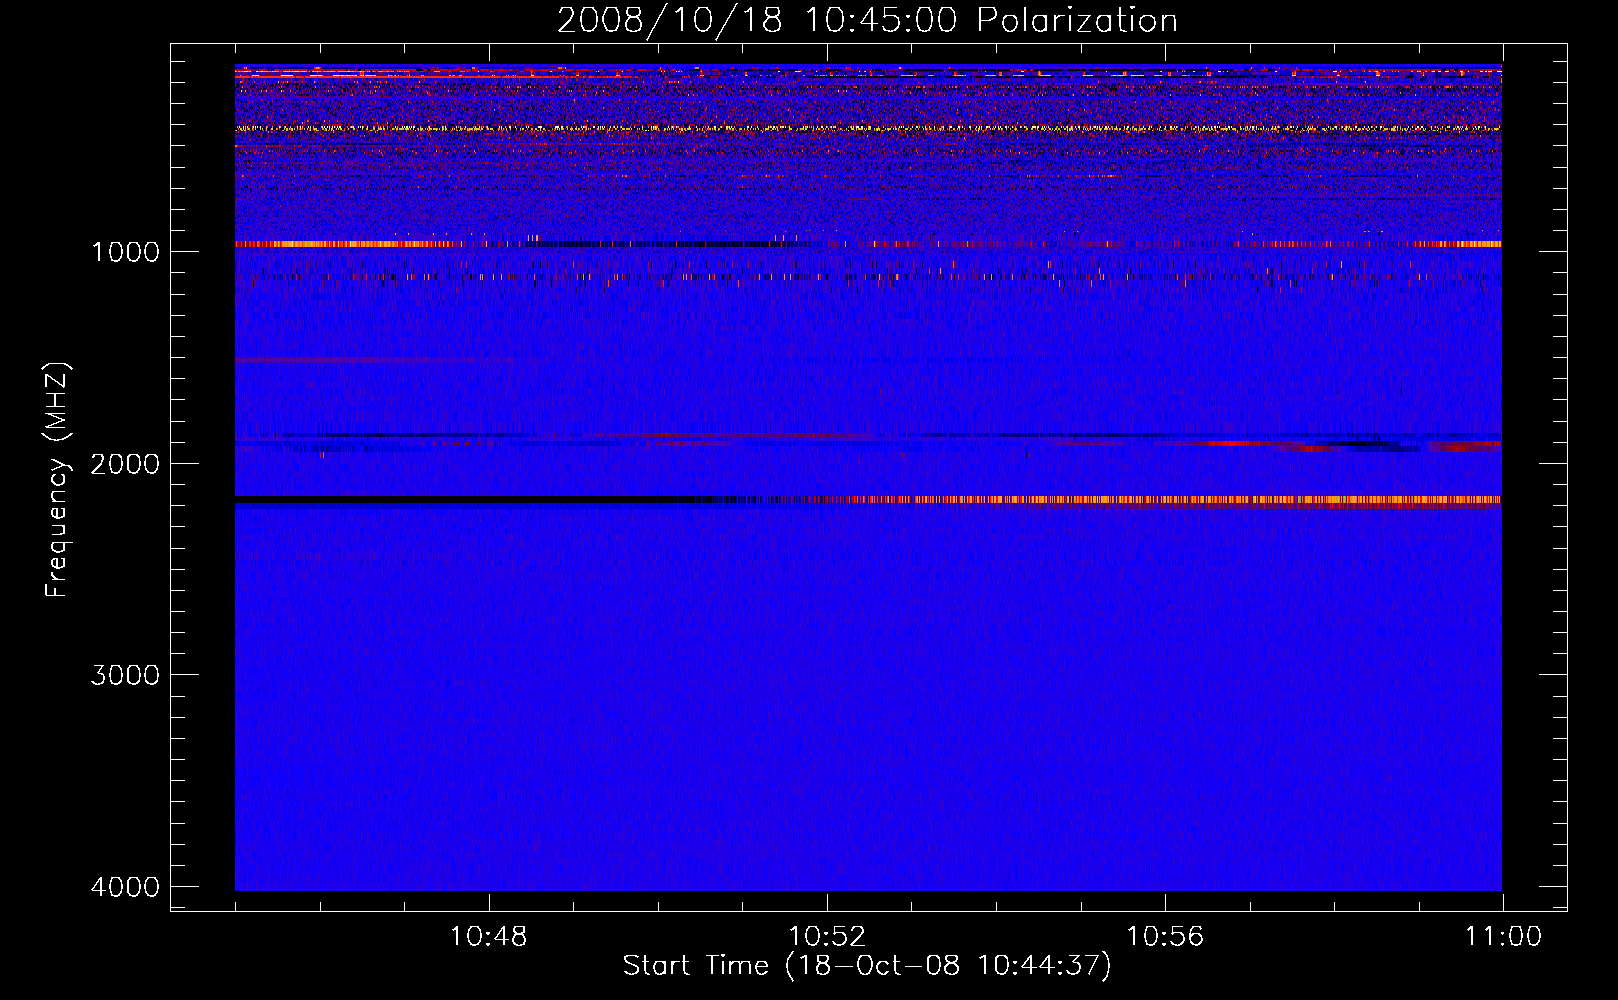
Task: Click the 'Frequency (MHZ)' axis label
Action: tap(58, 480)
